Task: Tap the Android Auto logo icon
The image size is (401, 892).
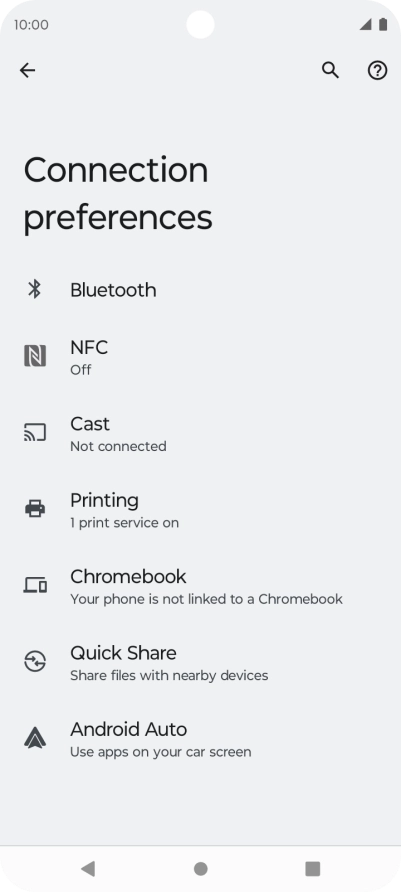Action: (35, 737)
